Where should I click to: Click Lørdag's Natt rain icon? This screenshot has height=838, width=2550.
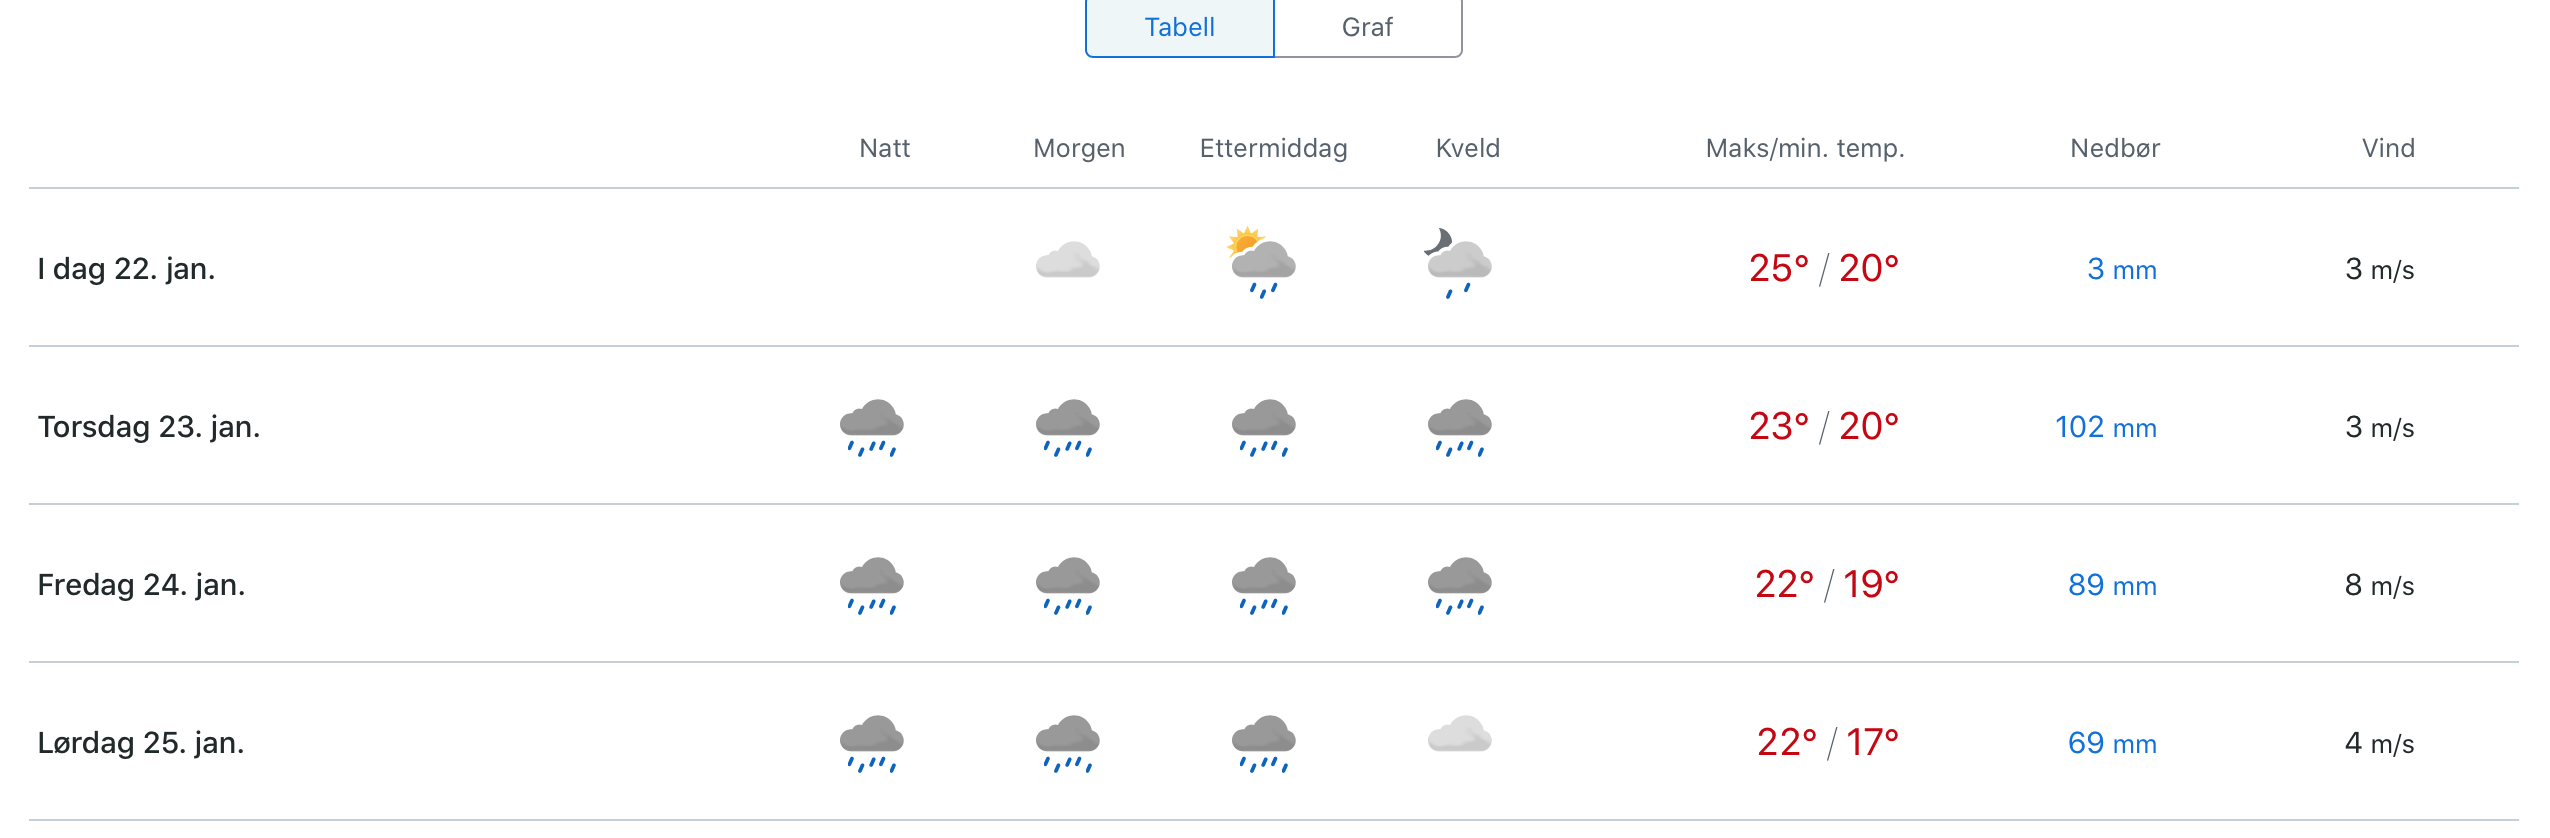pyautogui.click(x=872, y=743)
